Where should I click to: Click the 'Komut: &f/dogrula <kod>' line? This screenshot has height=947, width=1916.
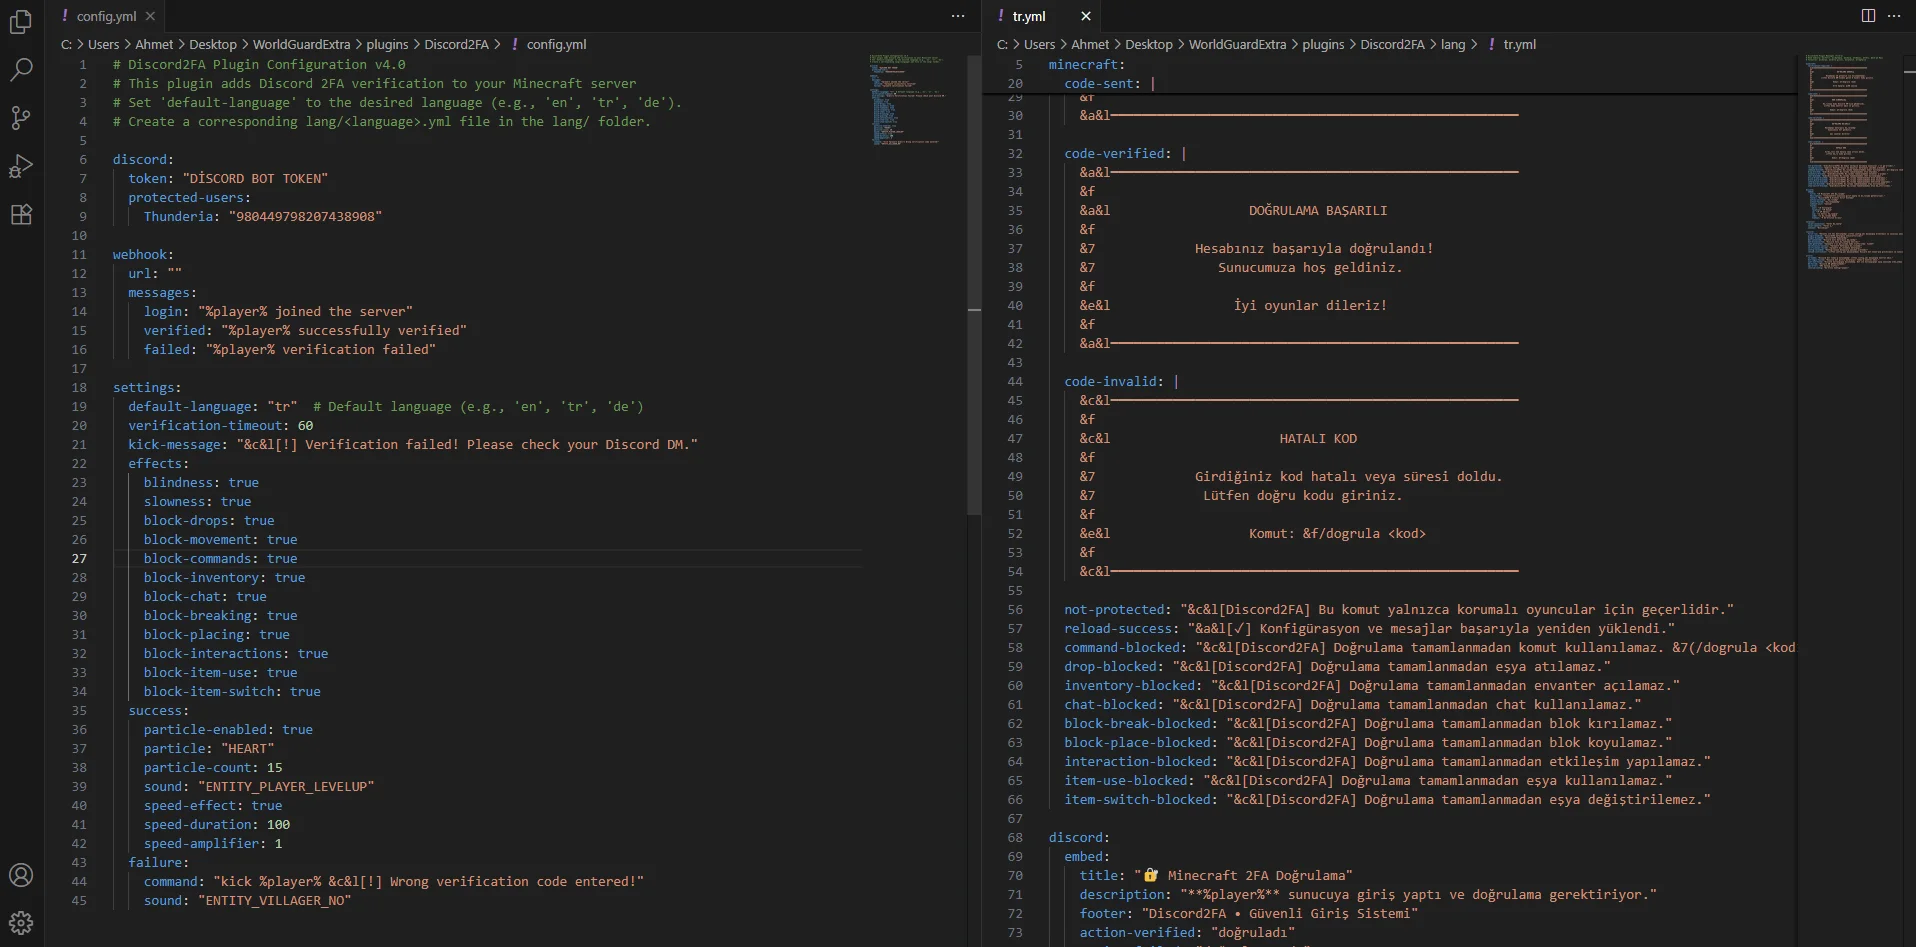[x=1337, y=533]
